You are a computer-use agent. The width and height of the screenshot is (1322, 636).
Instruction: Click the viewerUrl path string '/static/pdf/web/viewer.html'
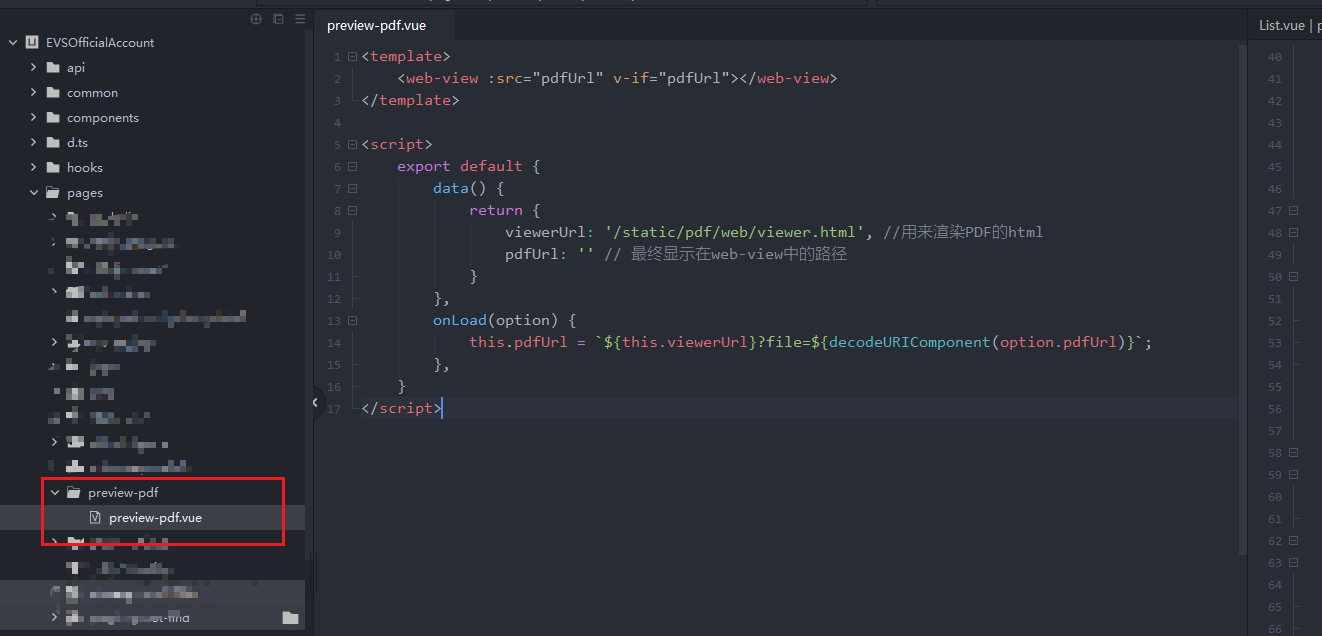(x=735, y=233)
